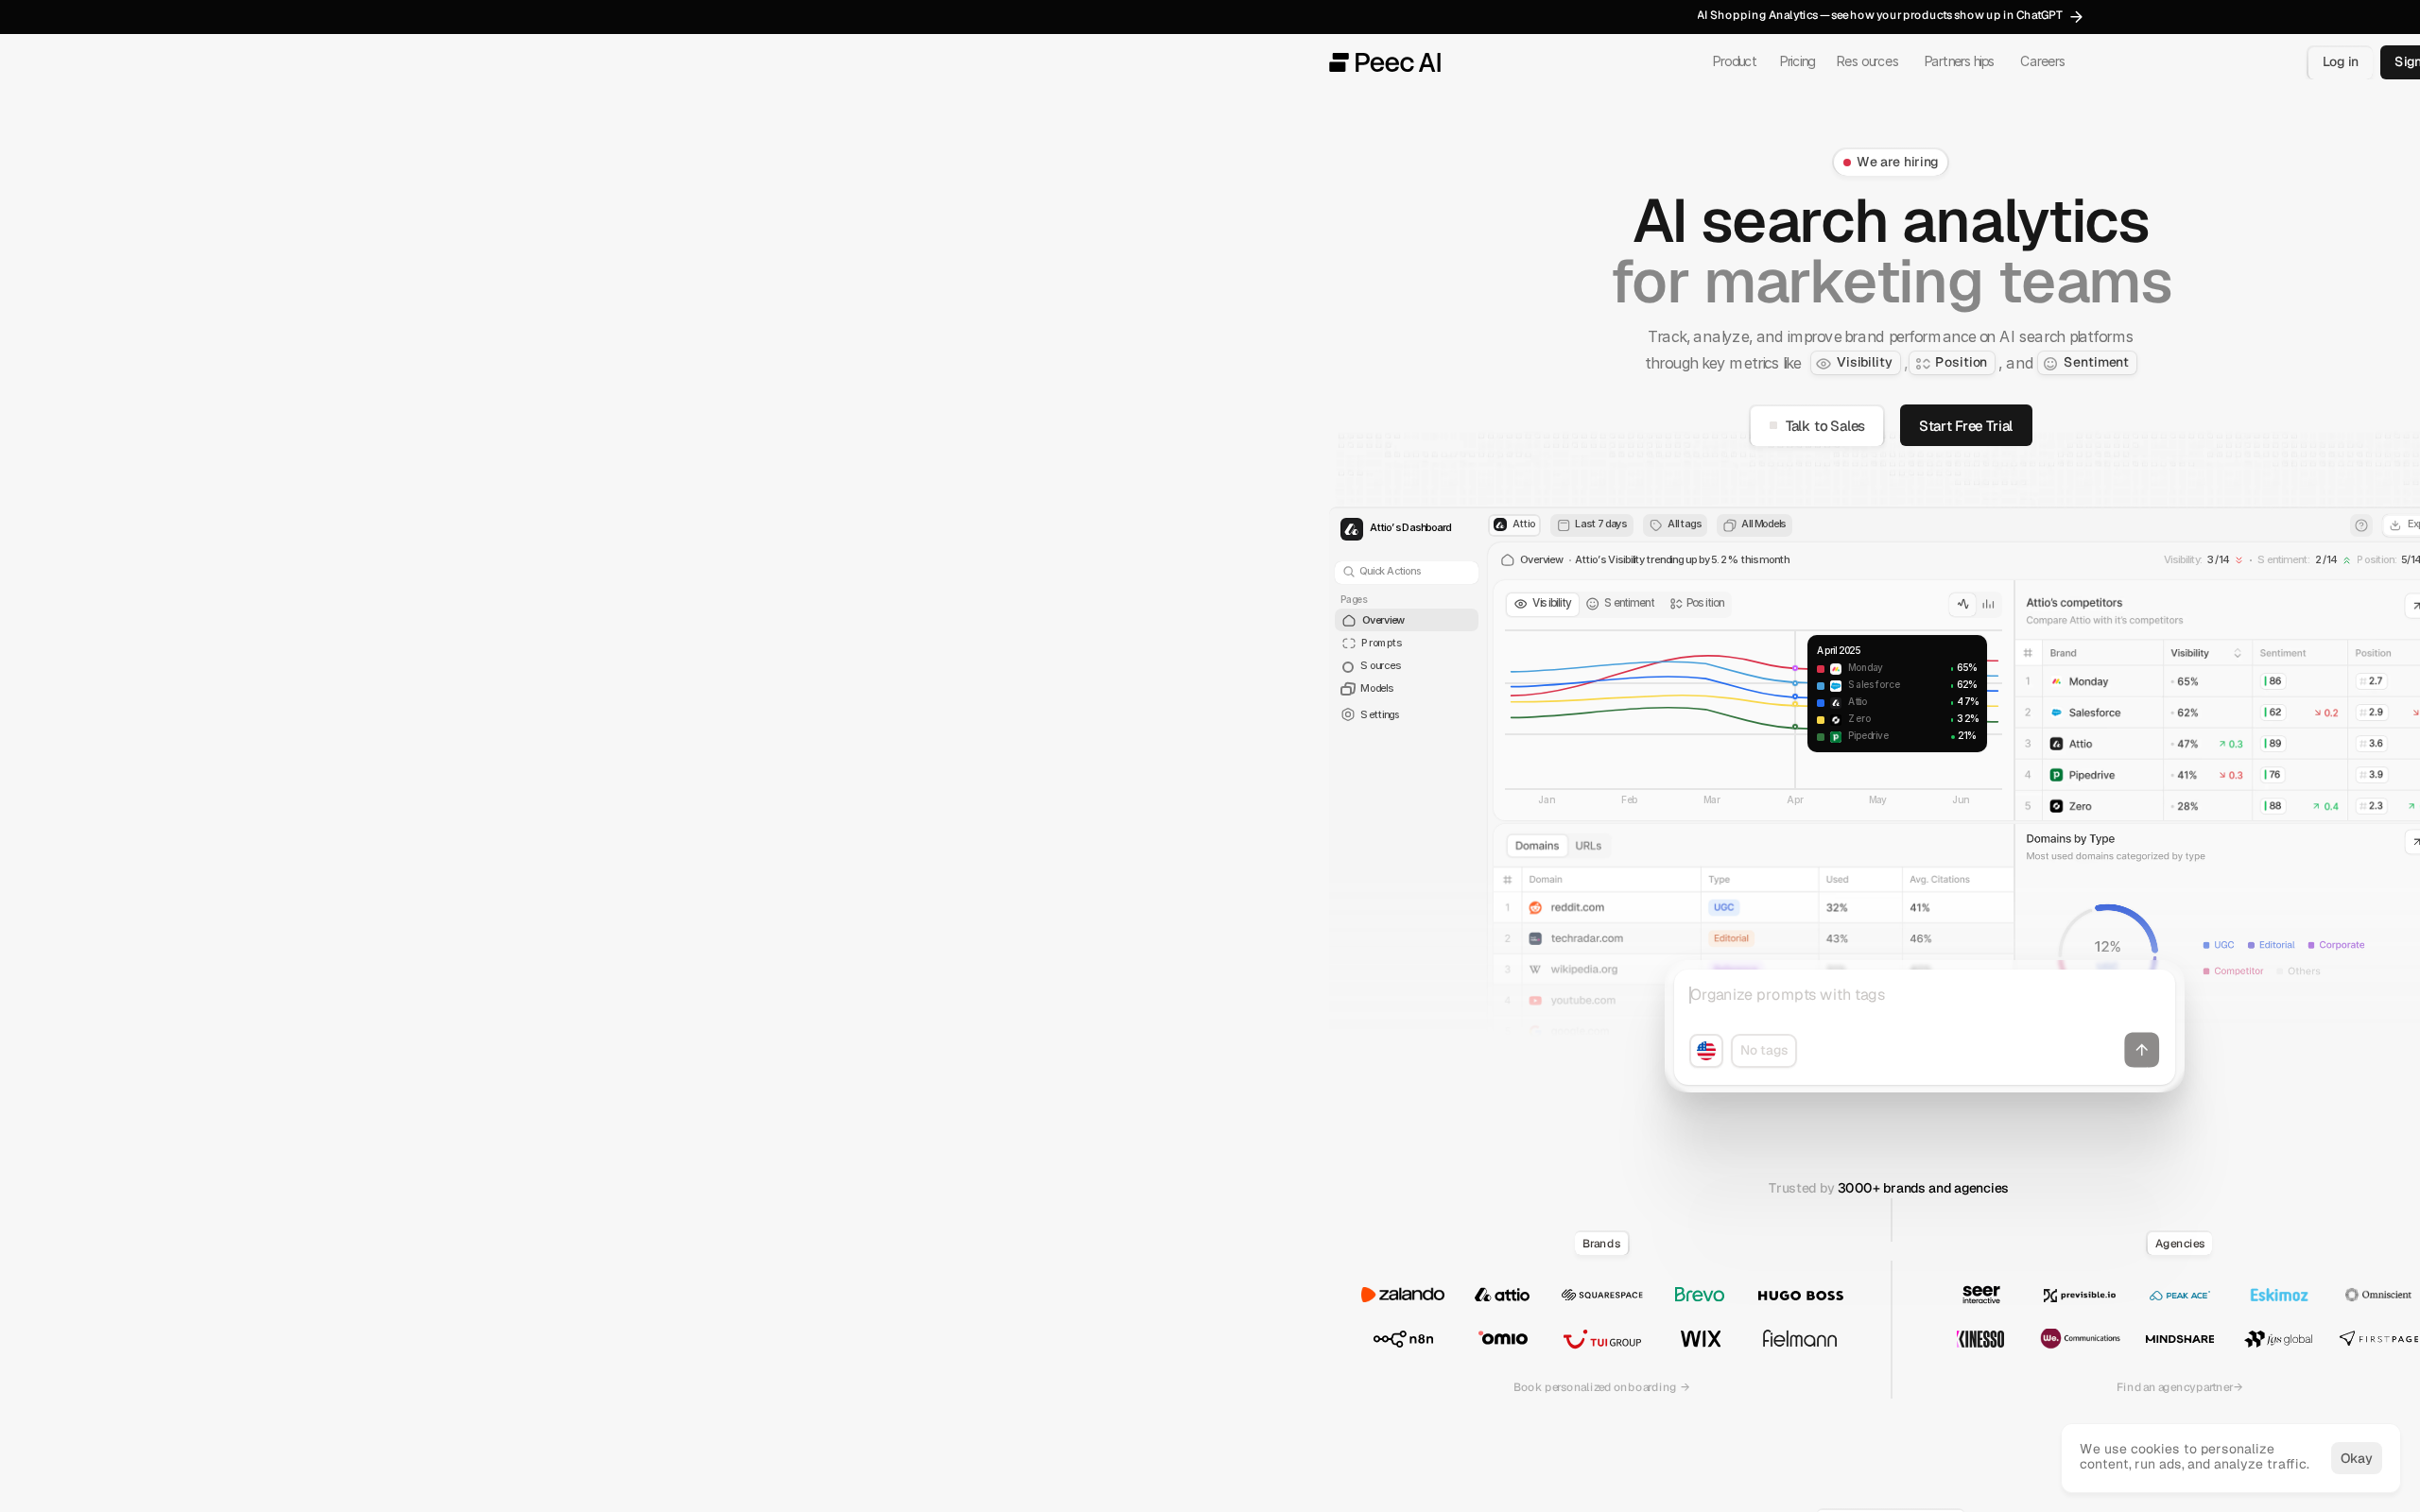Click the Omio brand logo
This screenshot has height=1512, width=2420.
(1503, 1338)
